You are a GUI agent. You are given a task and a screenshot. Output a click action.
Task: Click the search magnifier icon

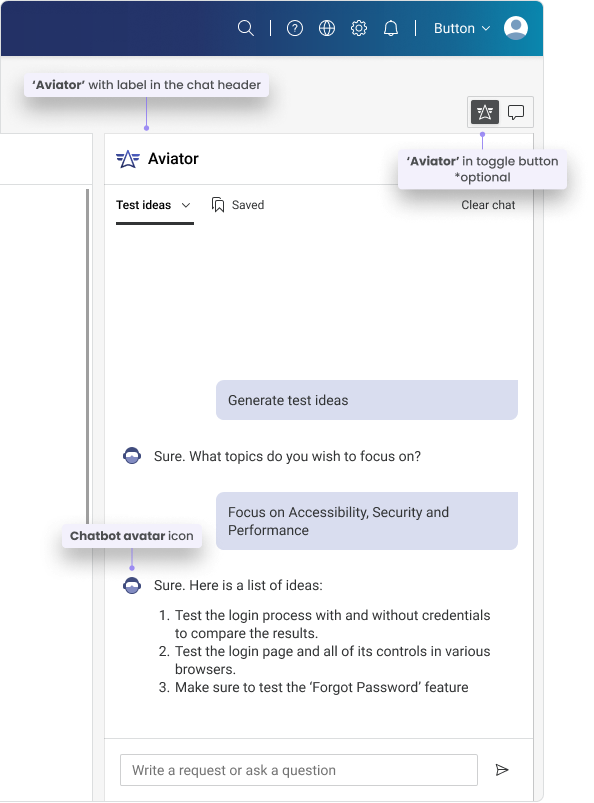[246, 28]
